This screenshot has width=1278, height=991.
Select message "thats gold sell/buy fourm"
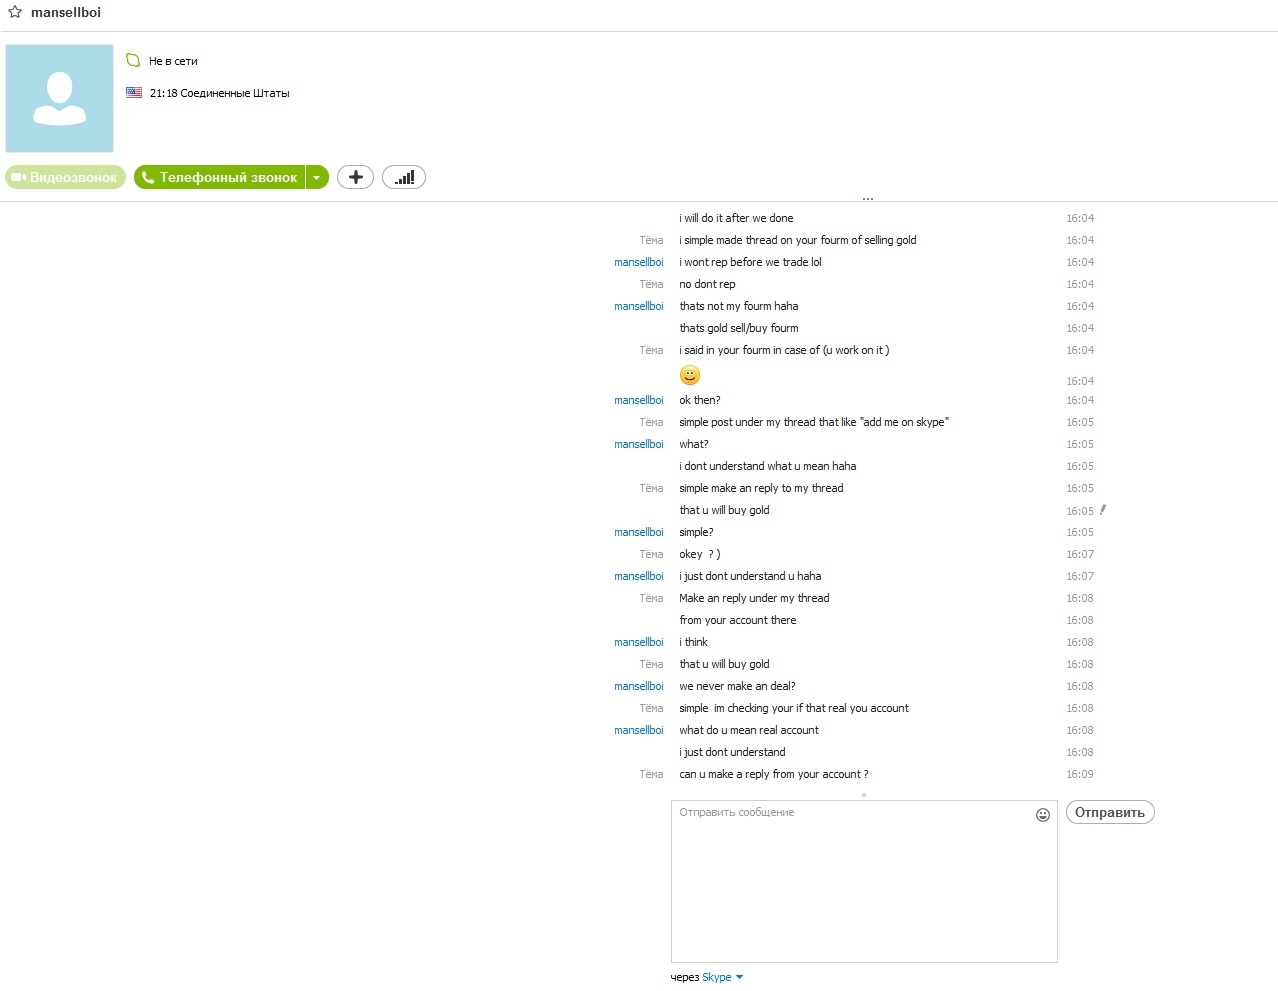pyautogui.click(x=739, y=328)
